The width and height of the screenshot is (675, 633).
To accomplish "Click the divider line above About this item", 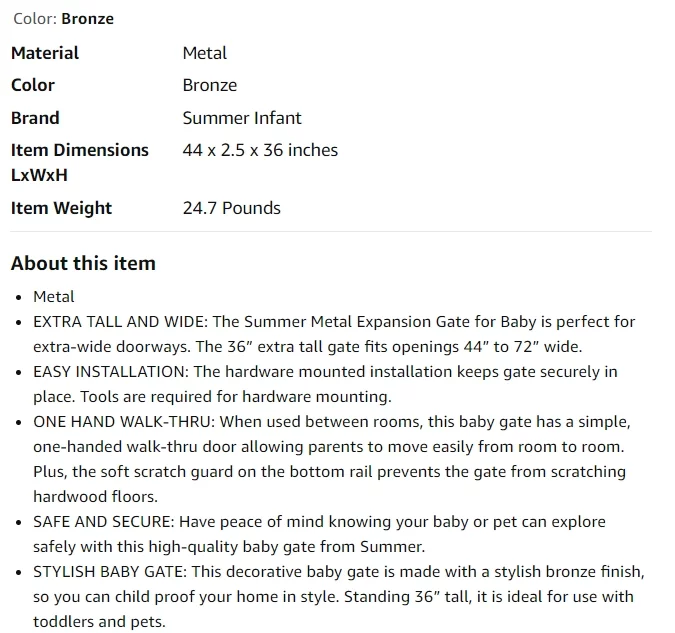I will [331, 232].
